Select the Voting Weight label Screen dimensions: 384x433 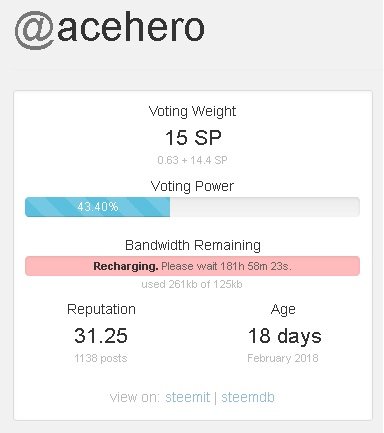(192, 111)
